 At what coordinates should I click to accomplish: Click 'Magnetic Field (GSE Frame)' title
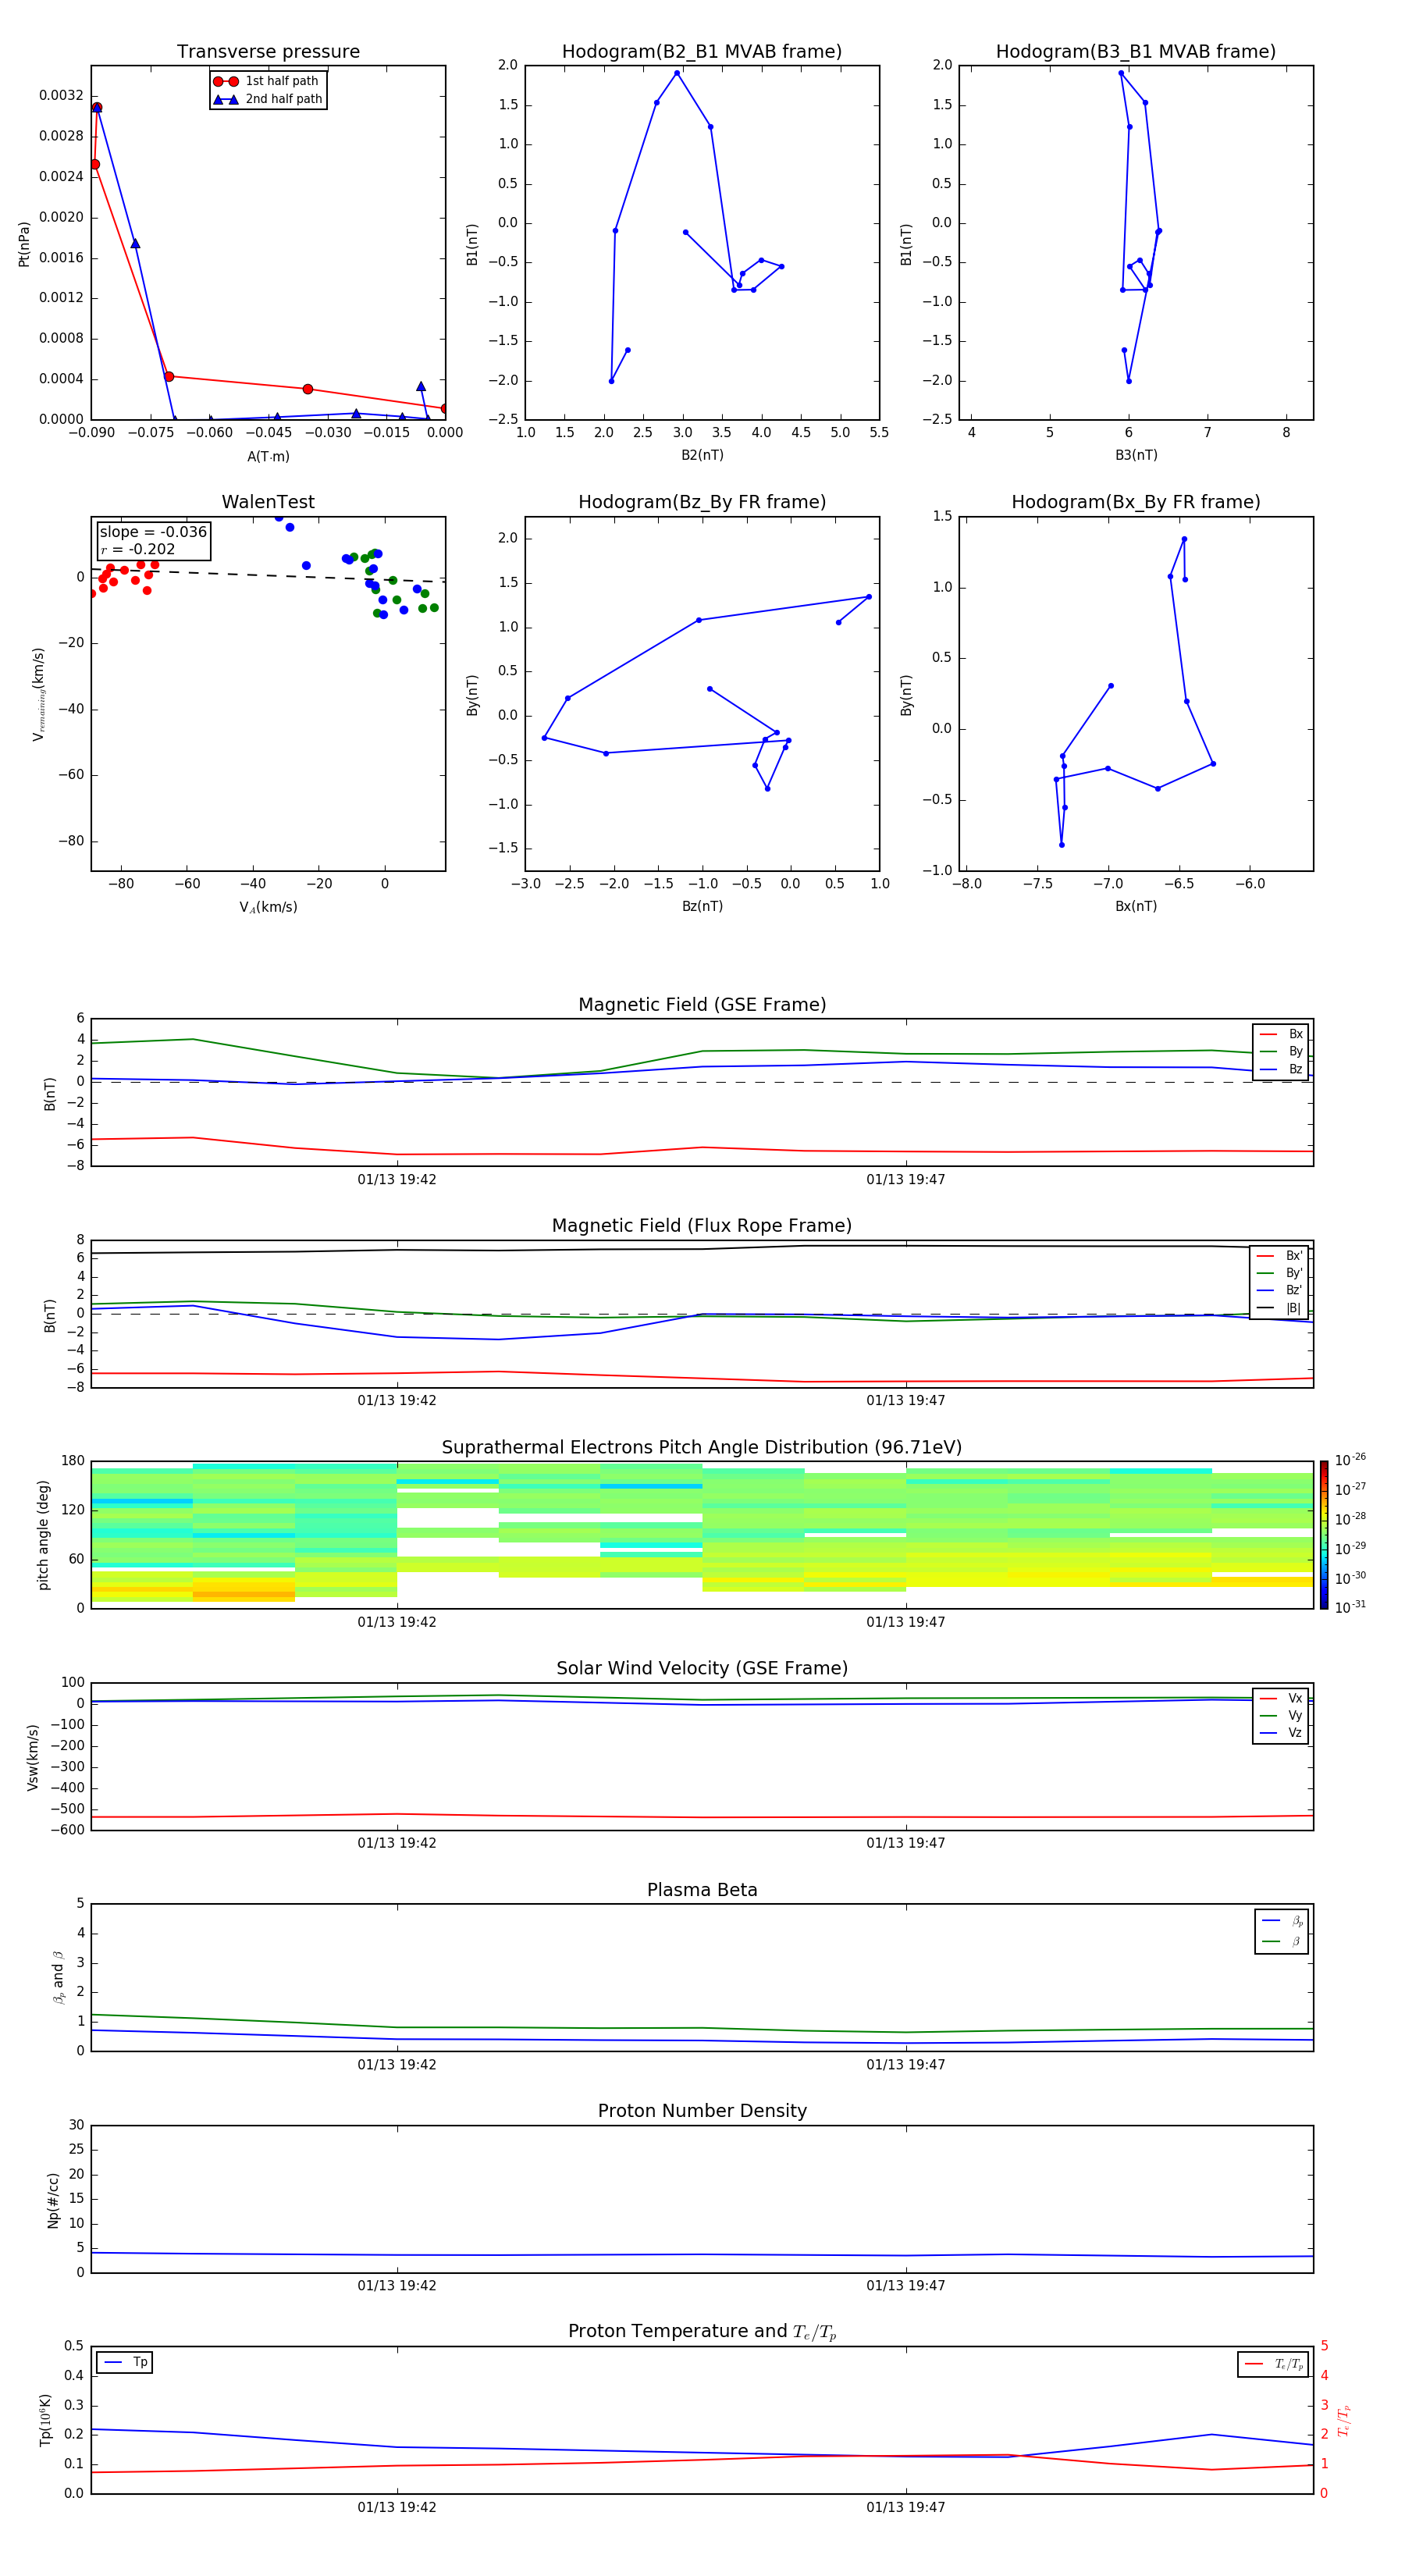[702, 1005]
